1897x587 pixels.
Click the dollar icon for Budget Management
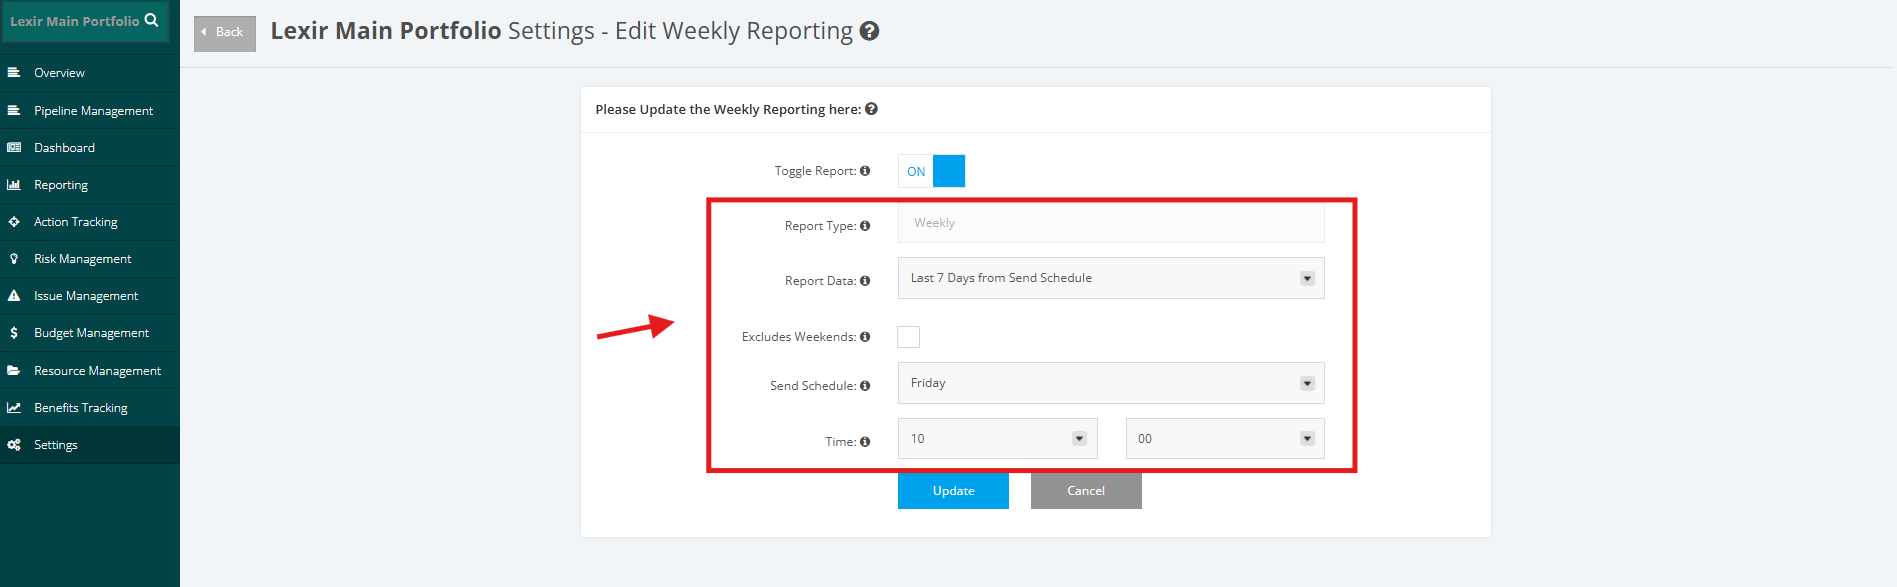coord(14,333)
